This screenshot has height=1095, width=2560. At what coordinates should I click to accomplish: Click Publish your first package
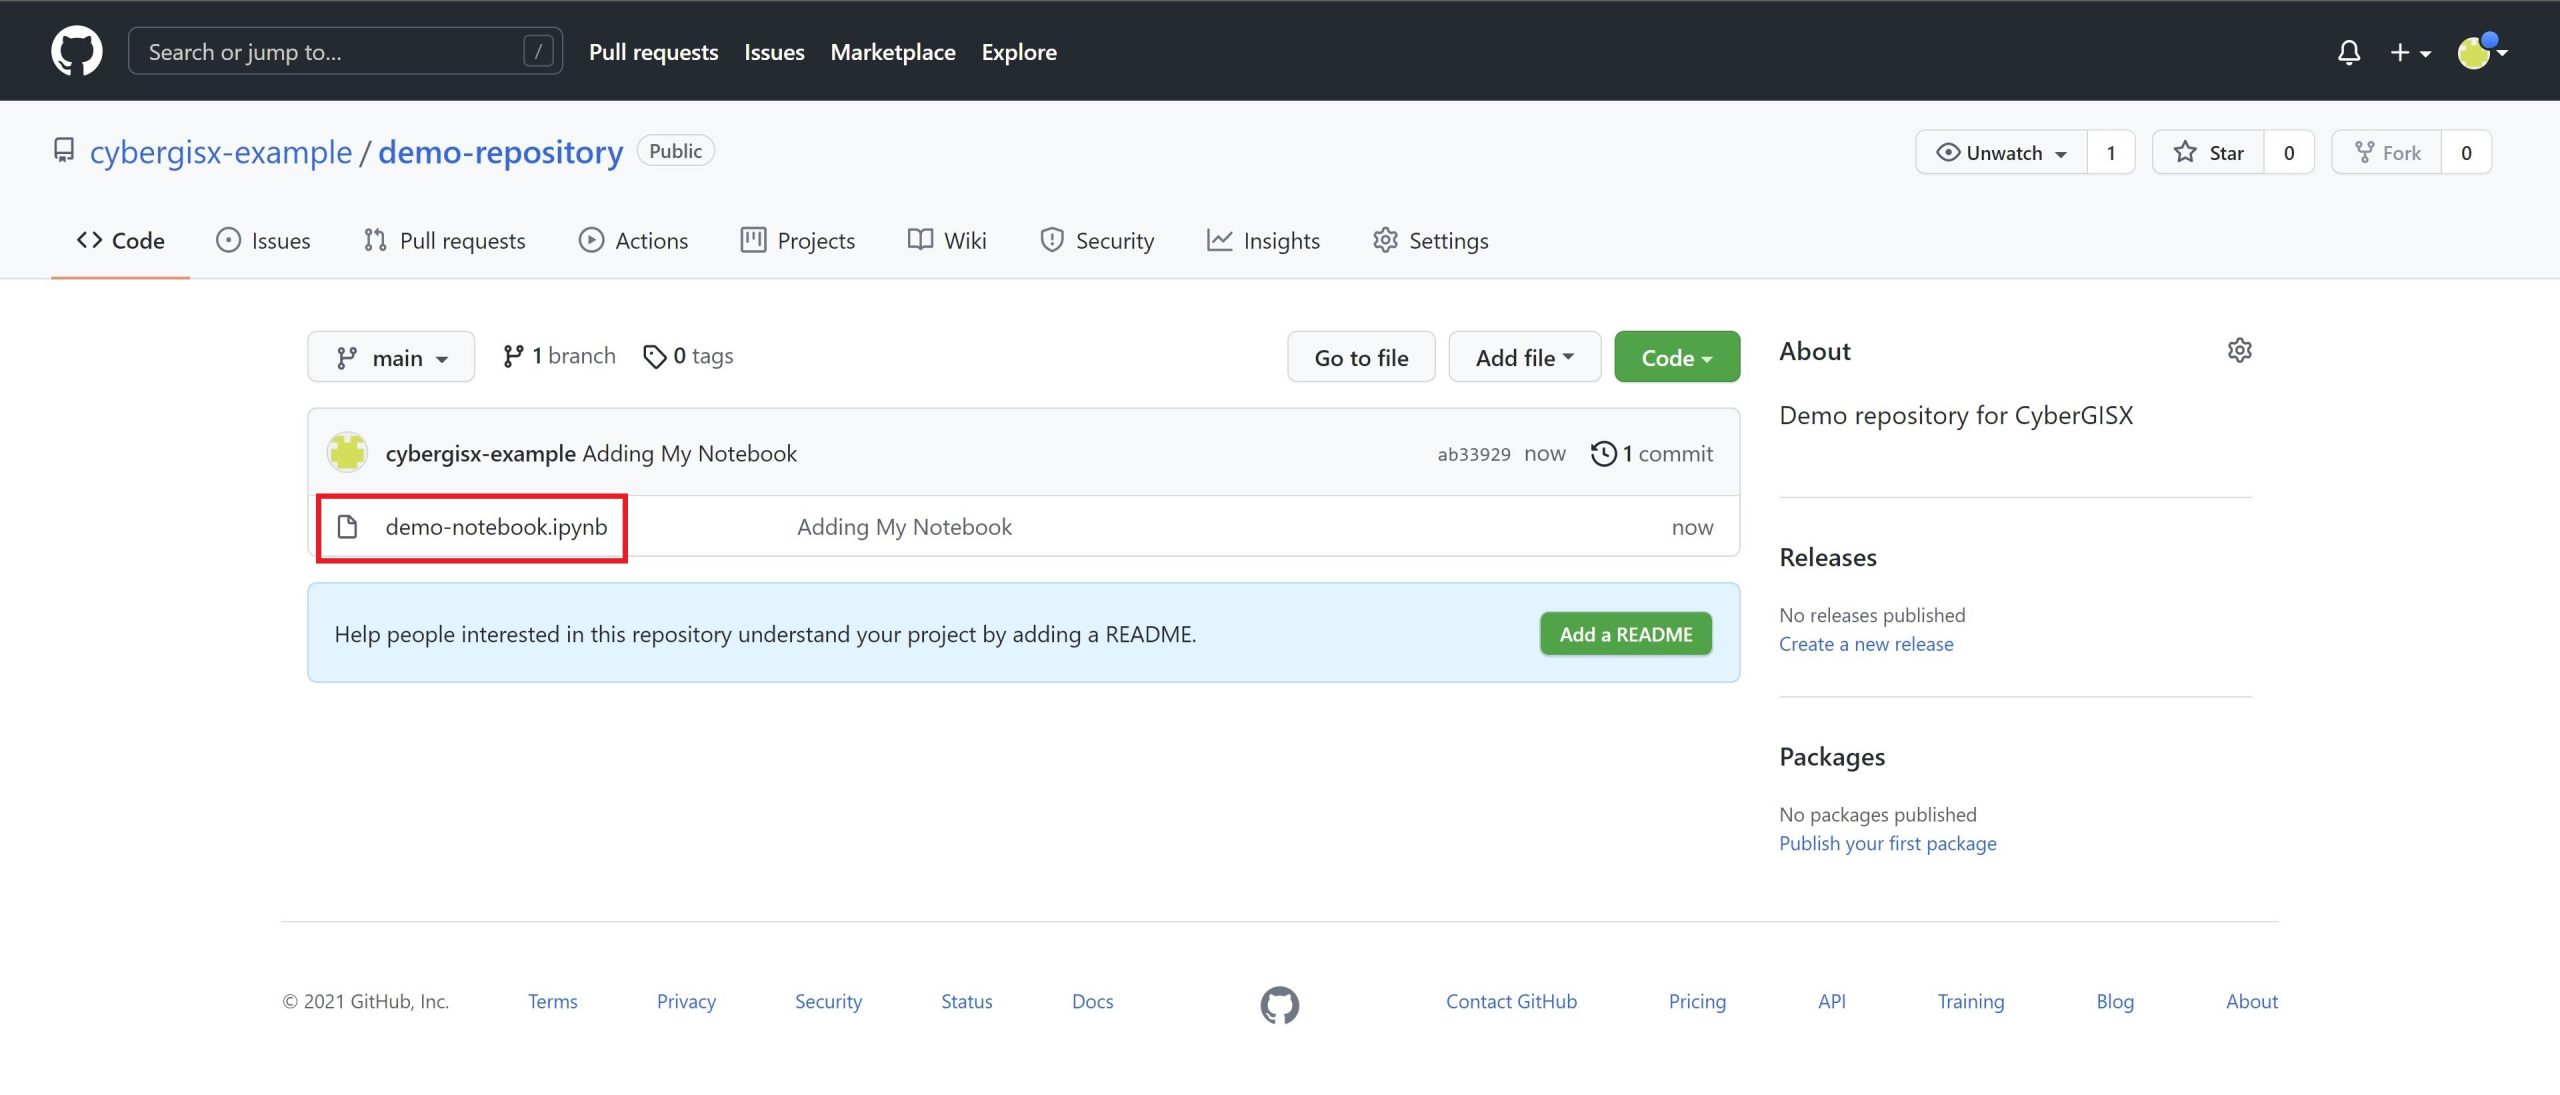1888,844
